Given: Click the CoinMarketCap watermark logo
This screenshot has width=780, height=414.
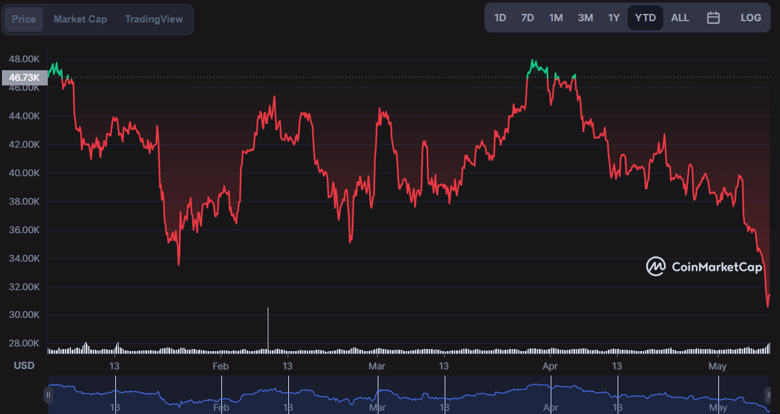Looking at the screenshot, I should point(703,266).
